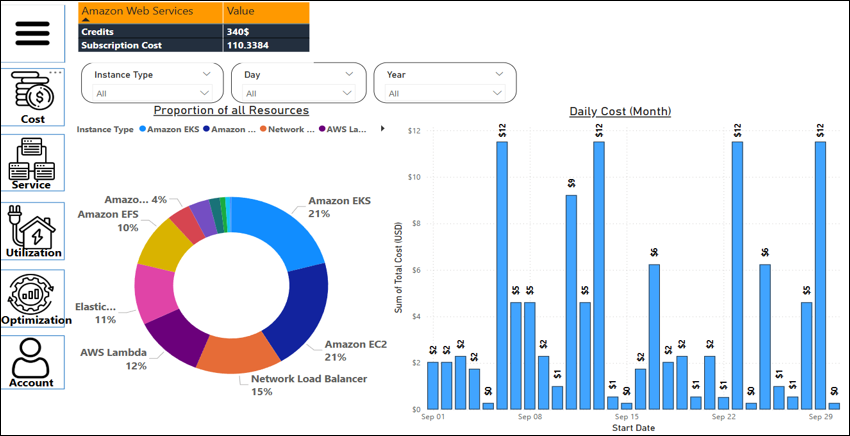Open the Day All dropdown
The width and height of the screenshot is (850, 436).
[x=299, y=93]
